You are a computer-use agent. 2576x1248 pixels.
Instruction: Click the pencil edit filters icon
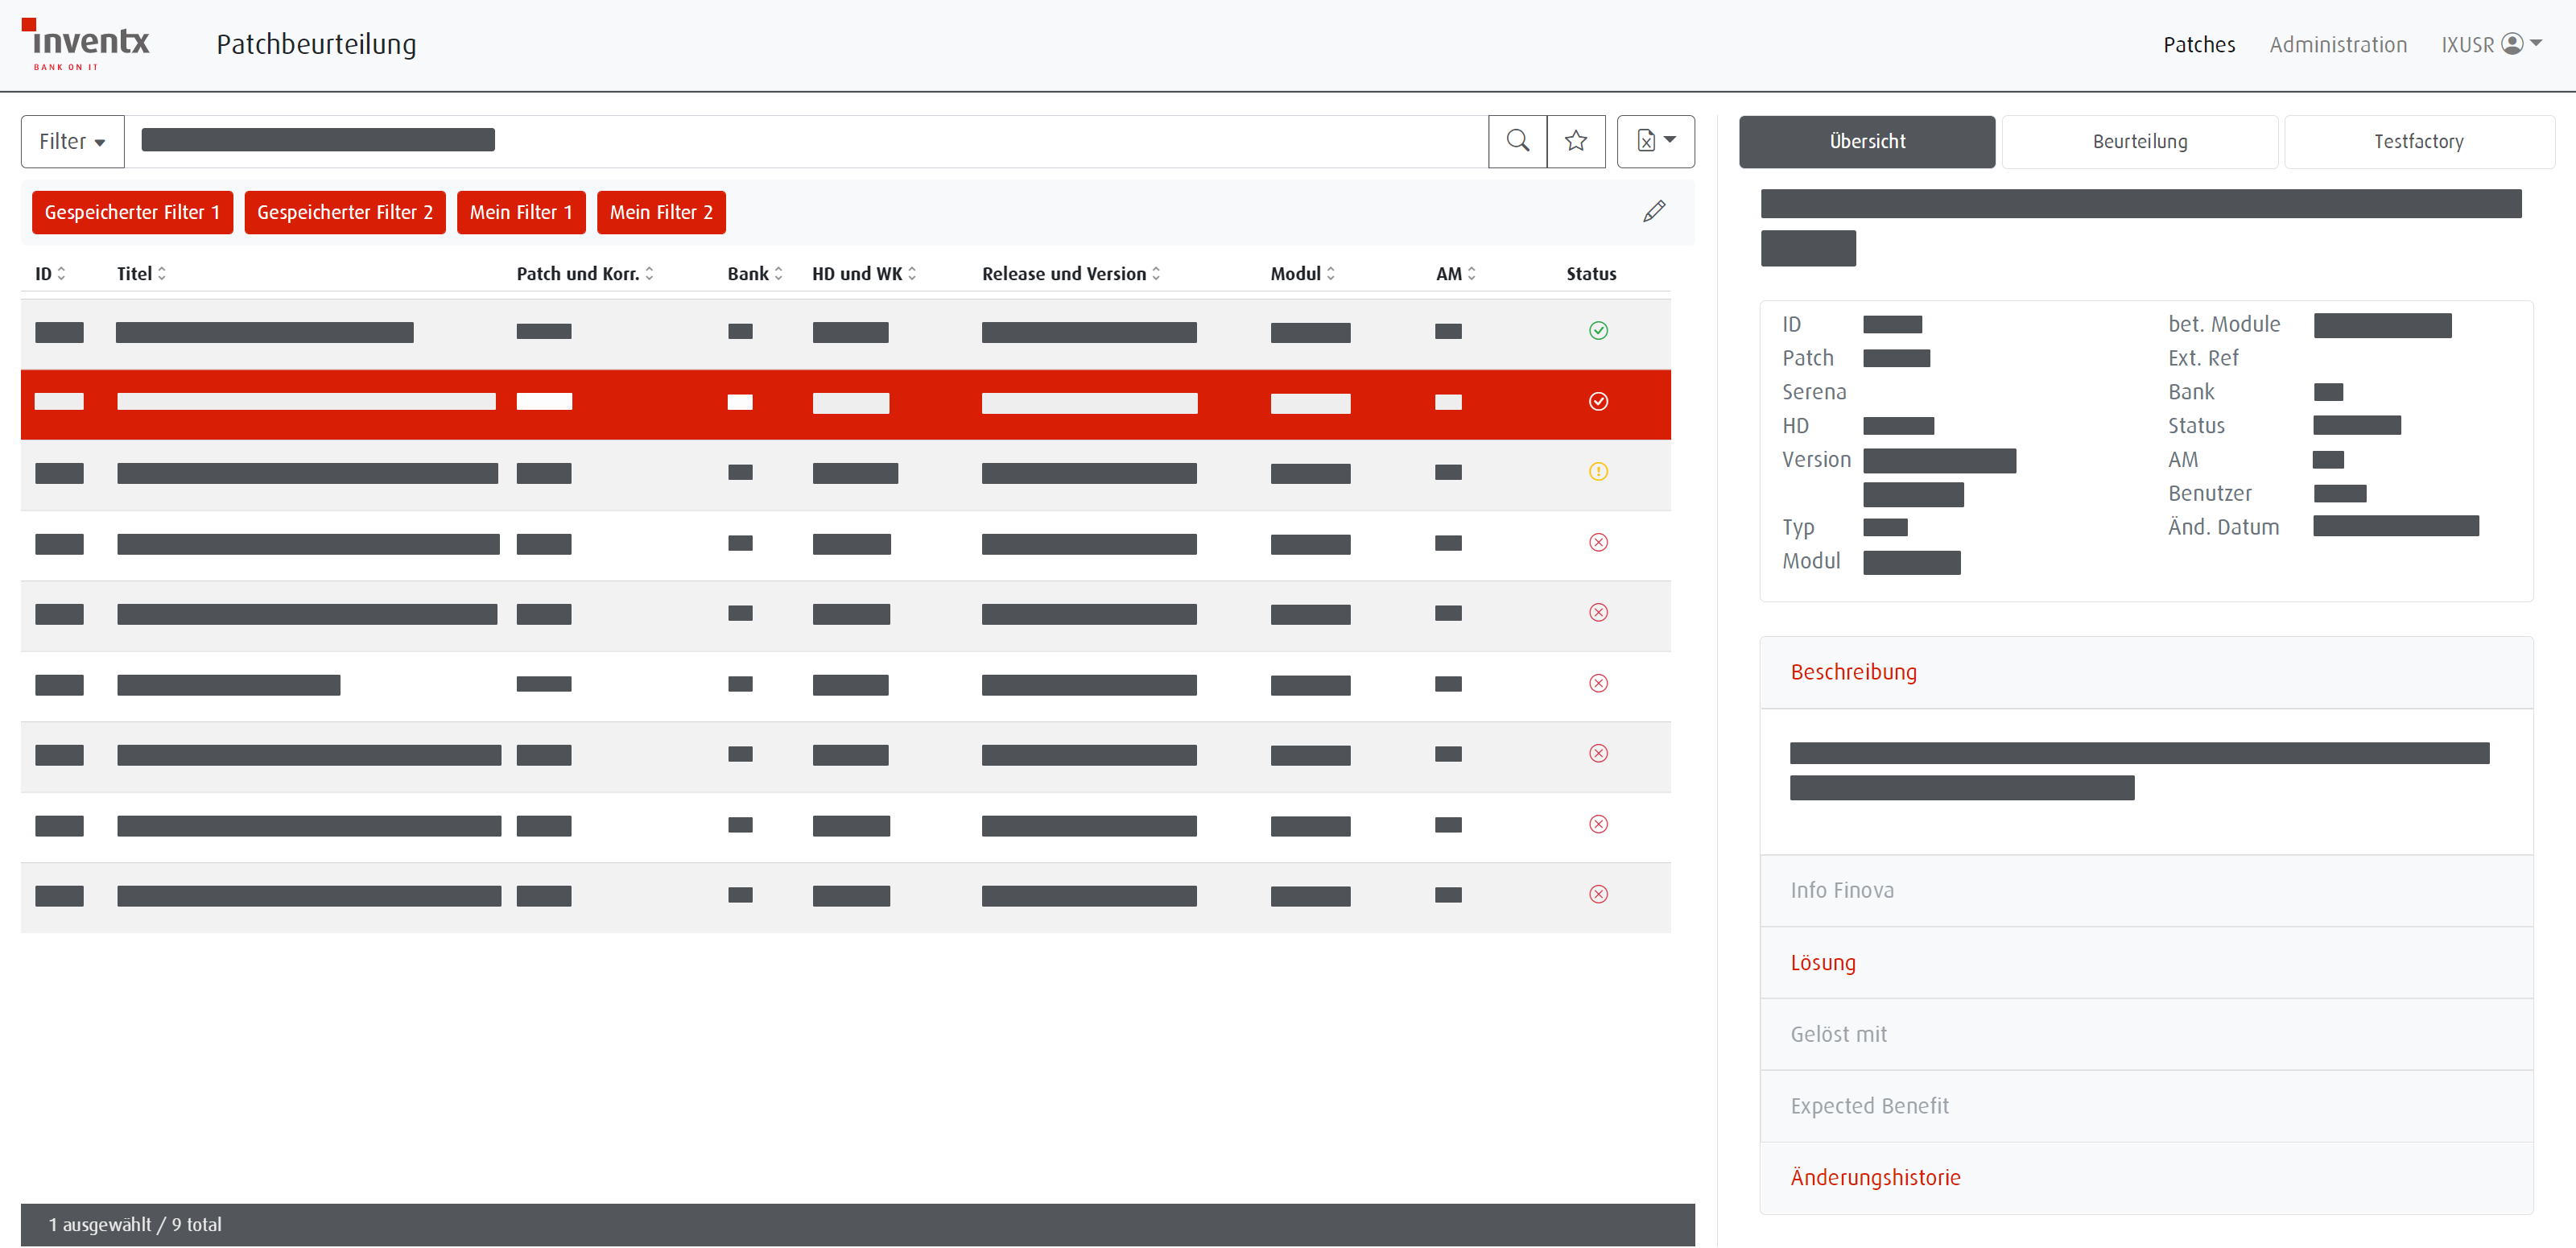tap(1654, 211)
